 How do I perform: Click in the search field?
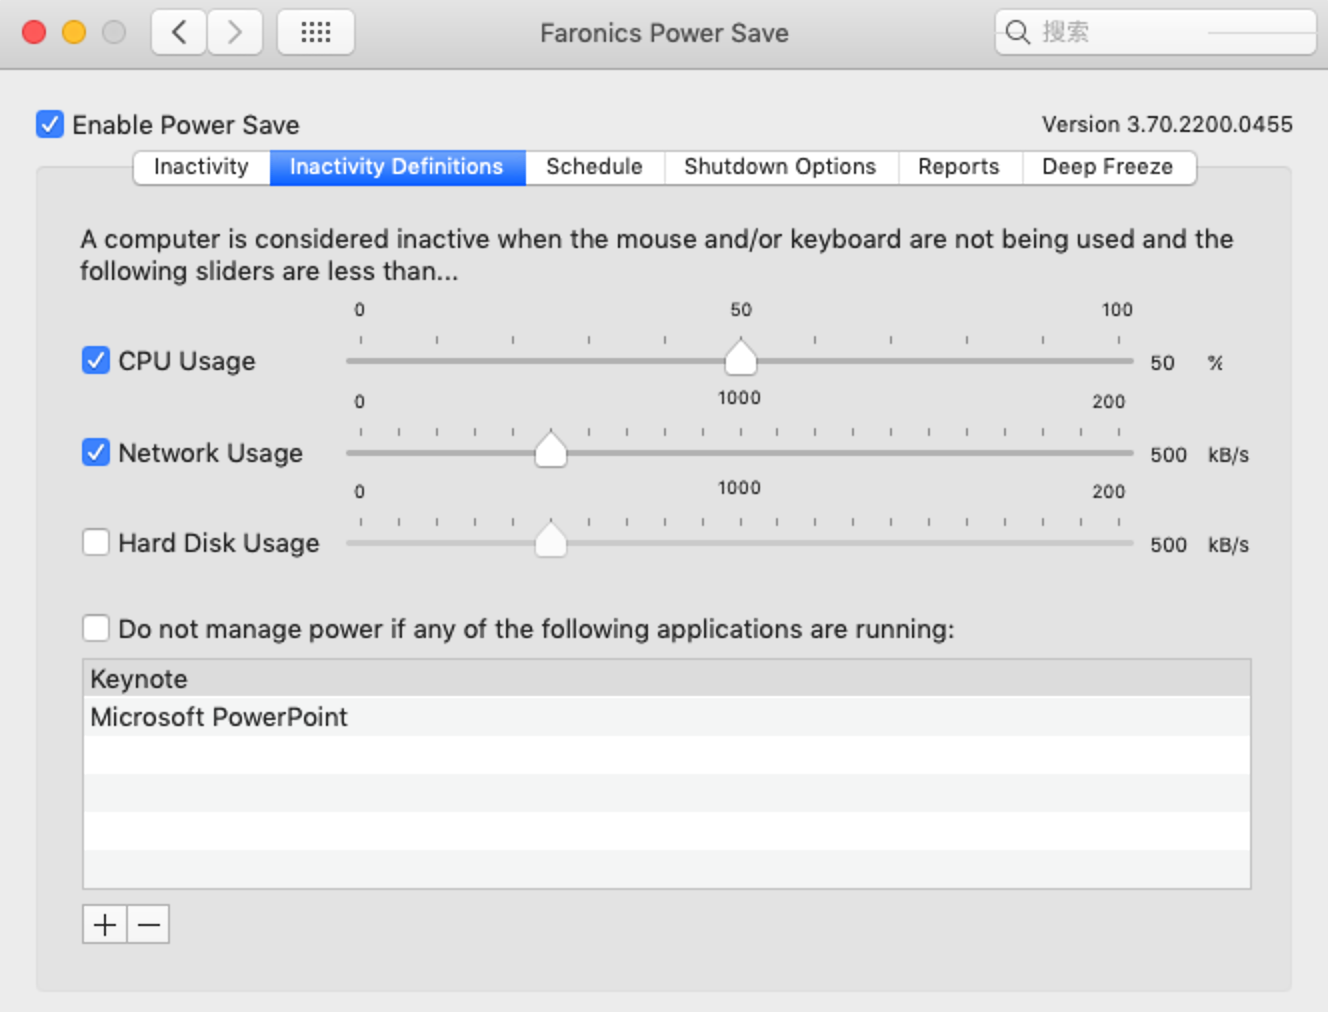tap(1155, 32)
